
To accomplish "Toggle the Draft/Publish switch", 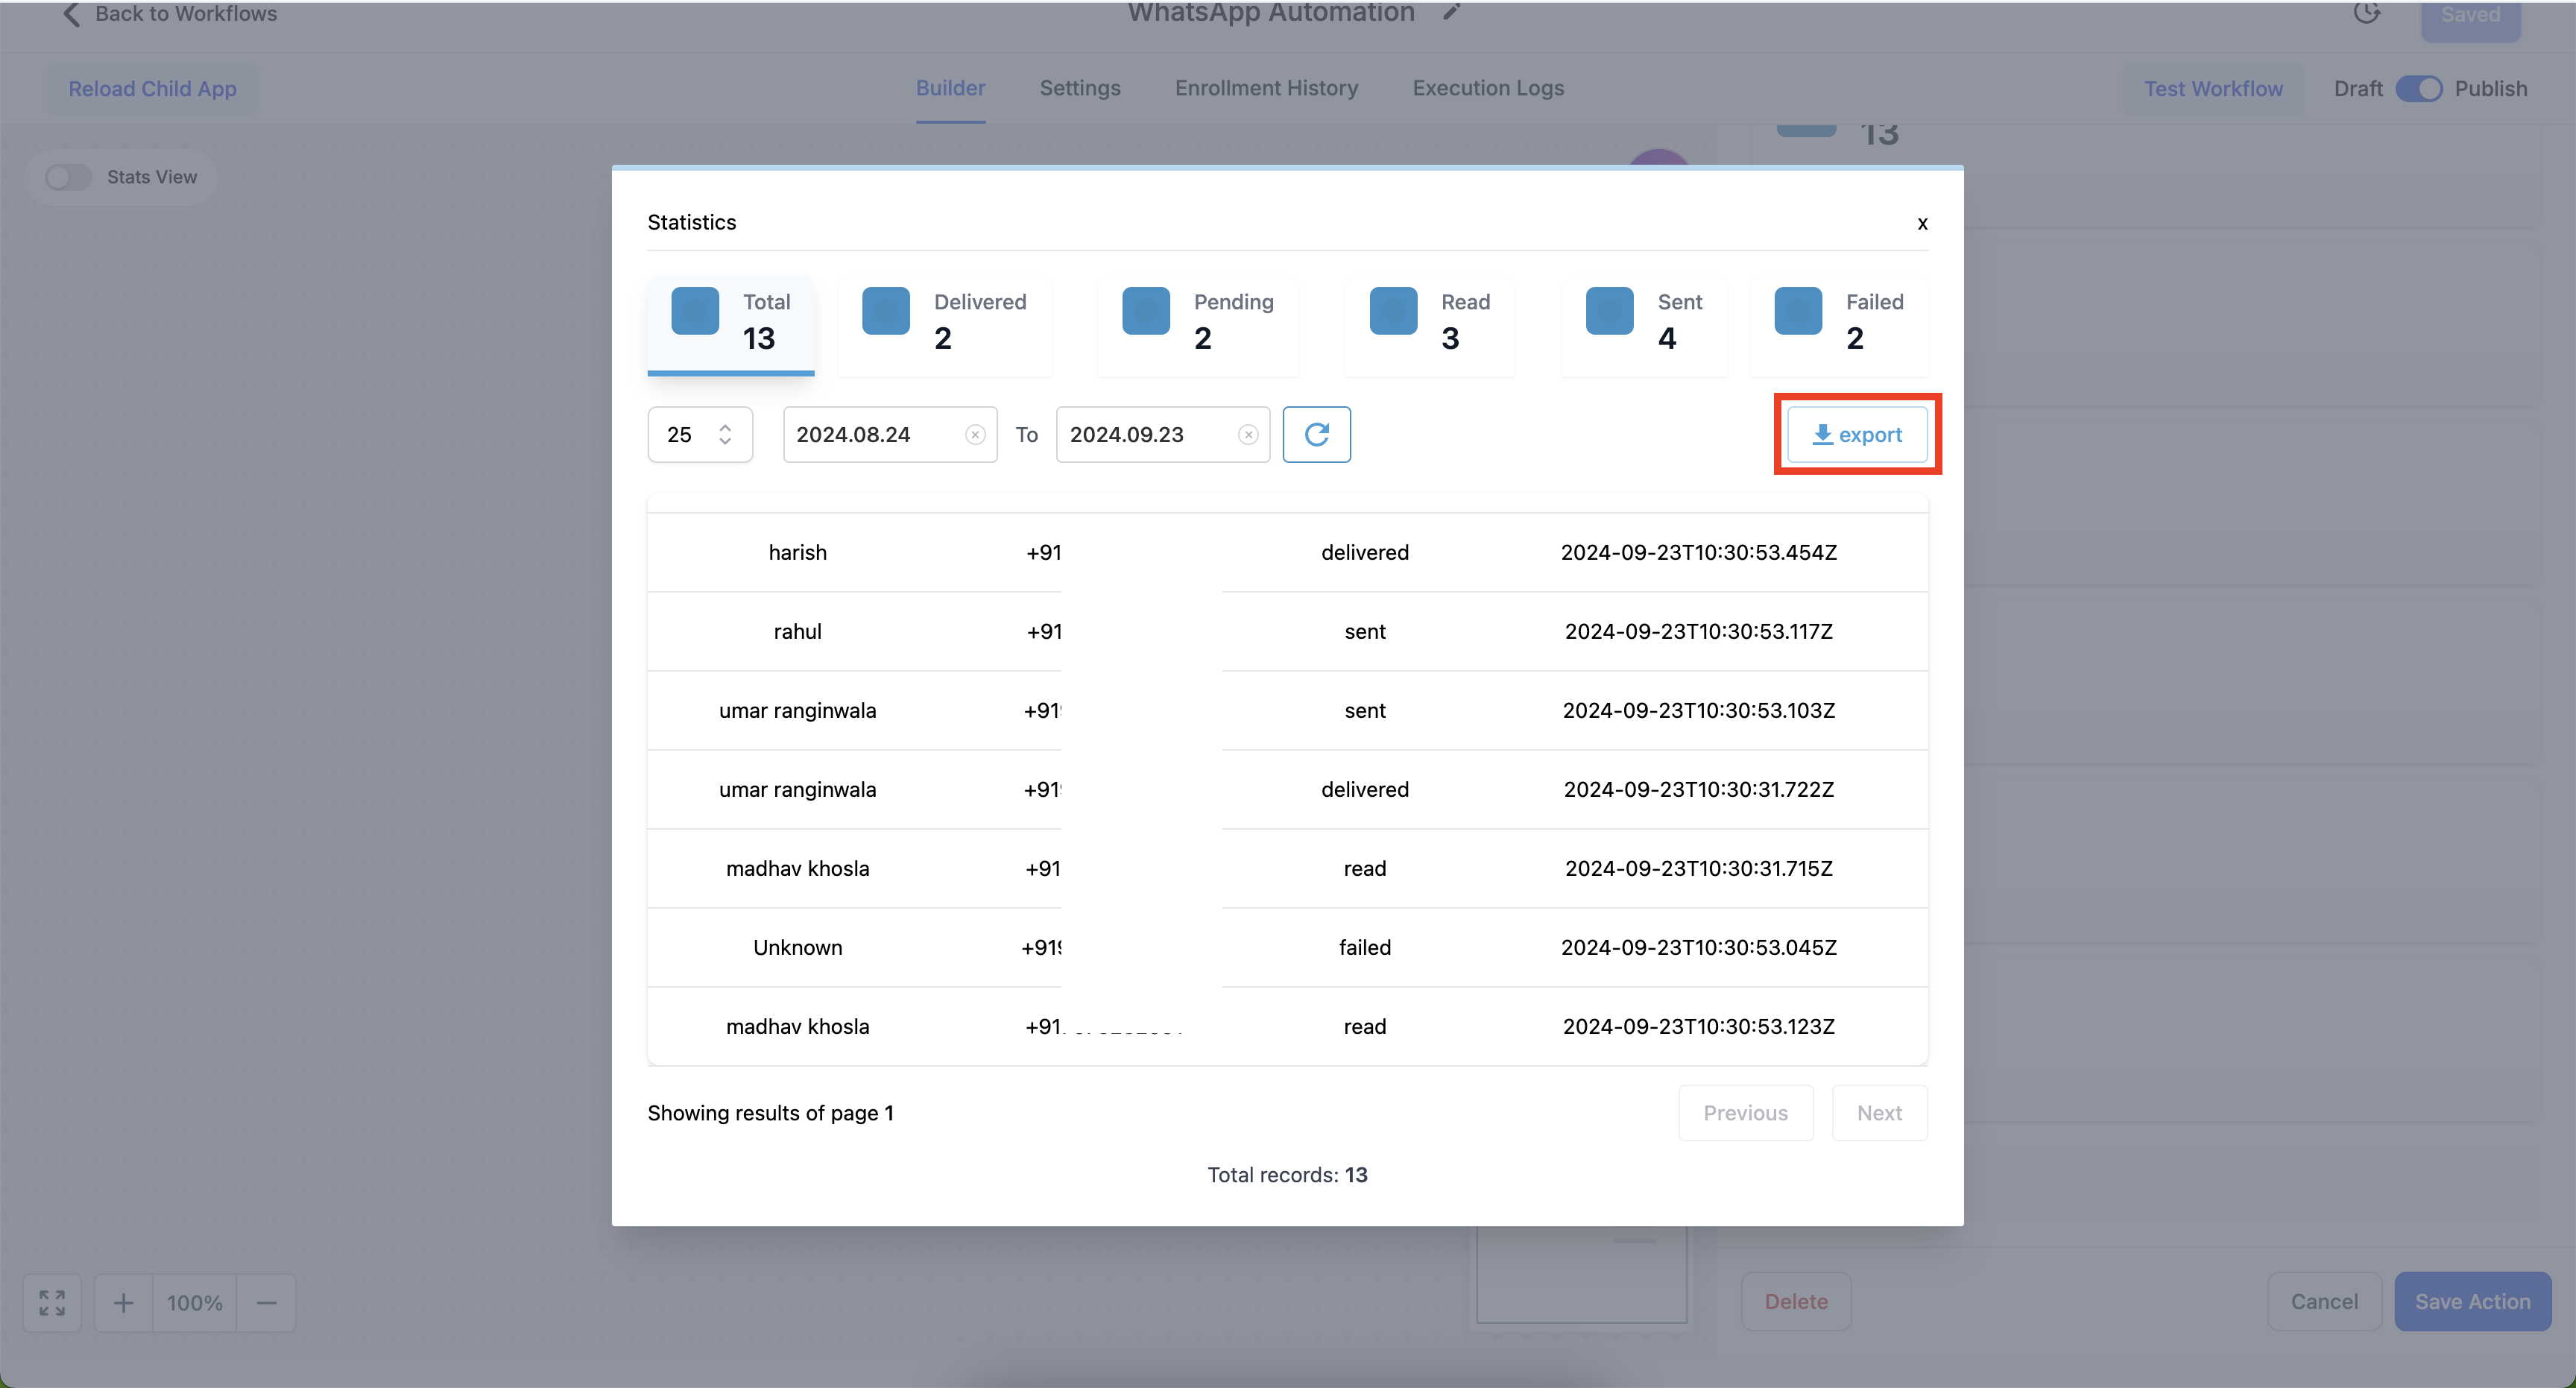I will [2418, 89].
